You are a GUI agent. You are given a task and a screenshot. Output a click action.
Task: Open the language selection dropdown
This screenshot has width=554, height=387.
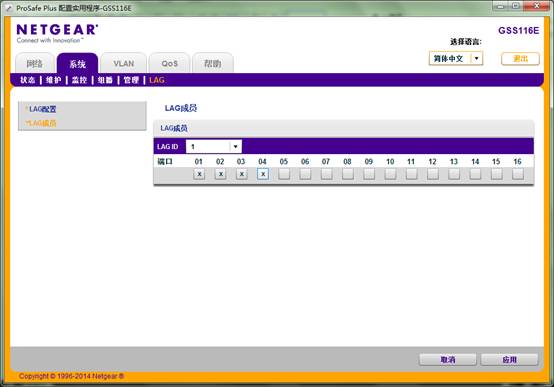coord(456,58)
